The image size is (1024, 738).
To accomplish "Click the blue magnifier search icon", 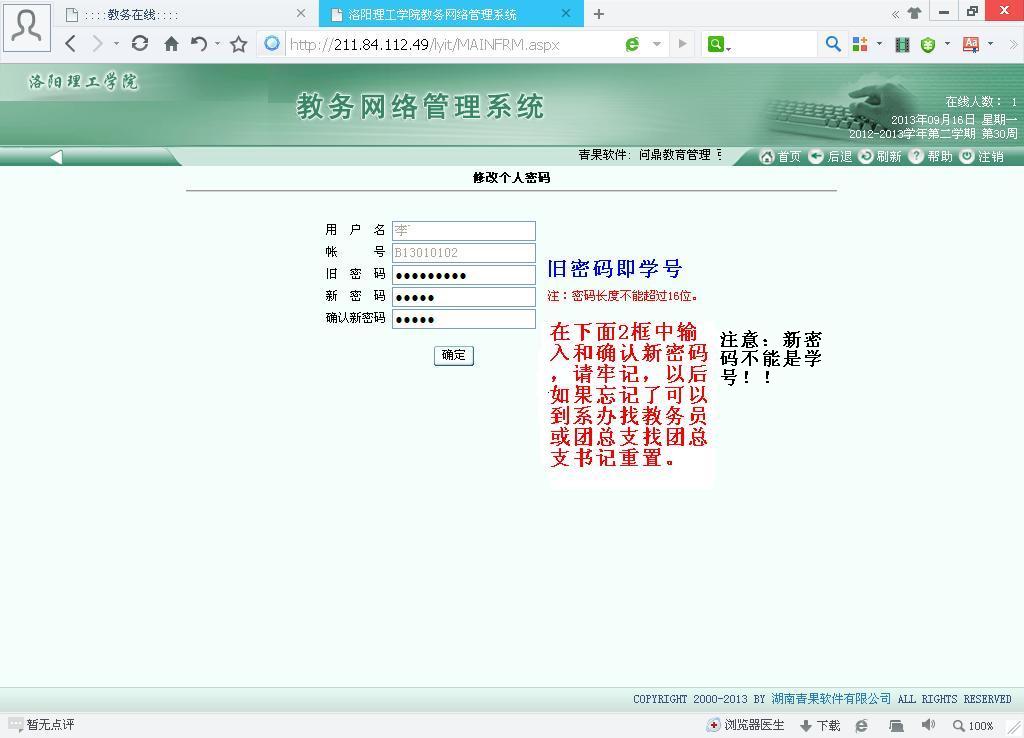I will tap(833, 44).
